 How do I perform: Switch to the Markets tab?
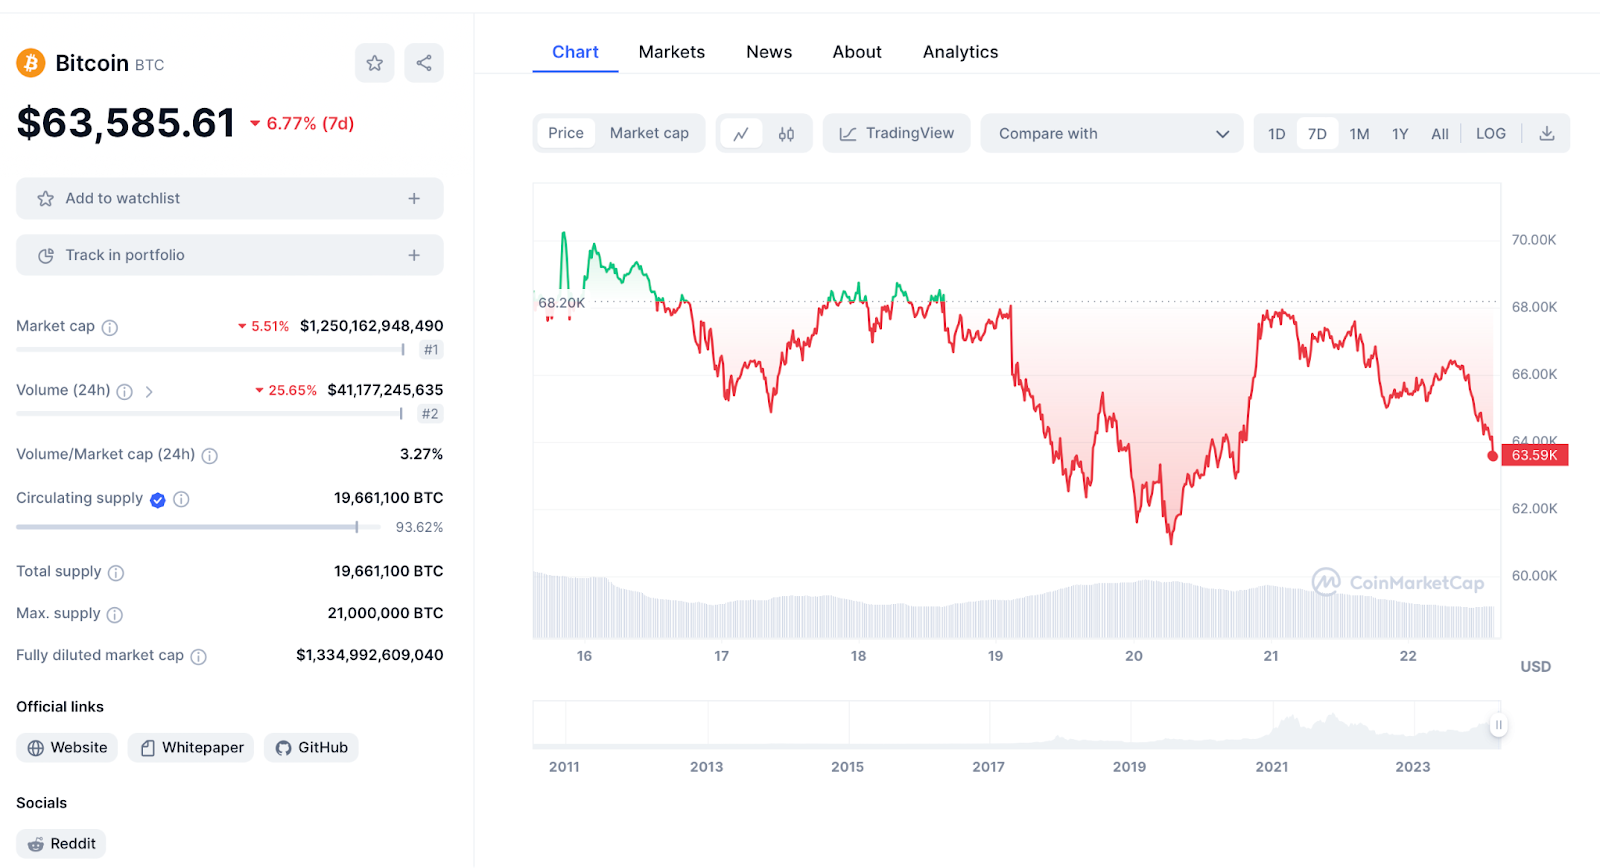click(672, 52)
